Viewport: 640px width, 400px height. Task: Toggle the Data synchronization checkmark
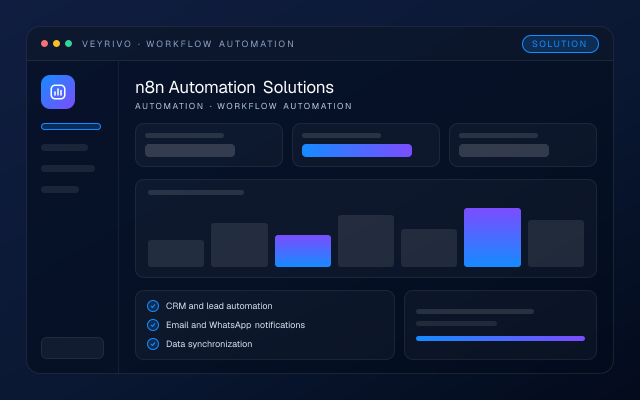point(153,344)
